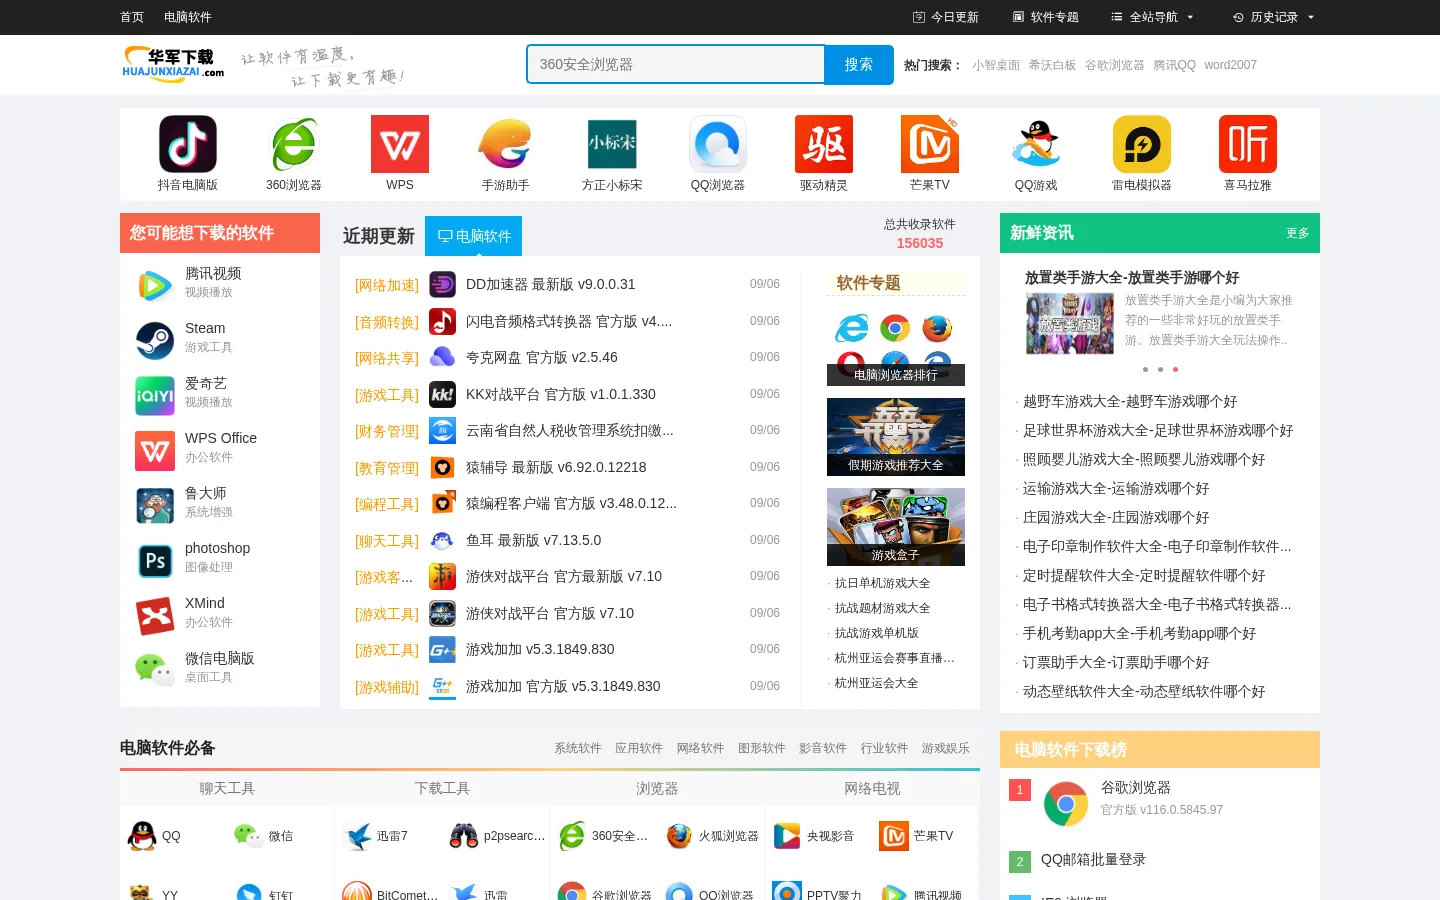Open the 360浏览器 icon in top row

(294, 144)
